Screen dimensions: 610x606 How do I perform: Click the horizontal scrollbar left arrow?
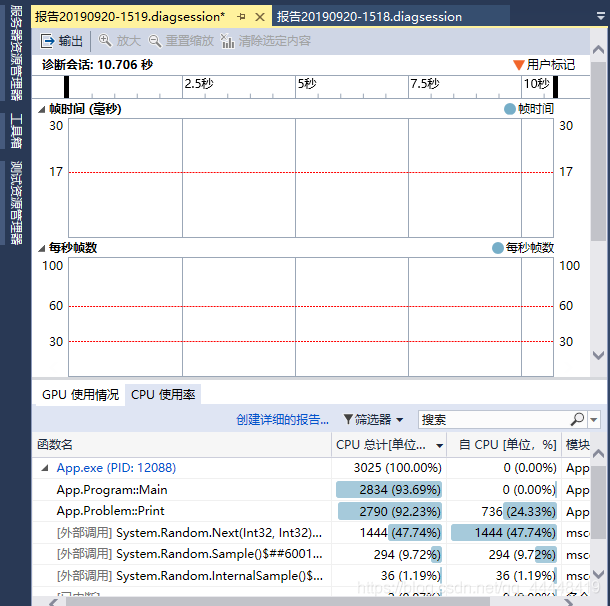[53, 602]
